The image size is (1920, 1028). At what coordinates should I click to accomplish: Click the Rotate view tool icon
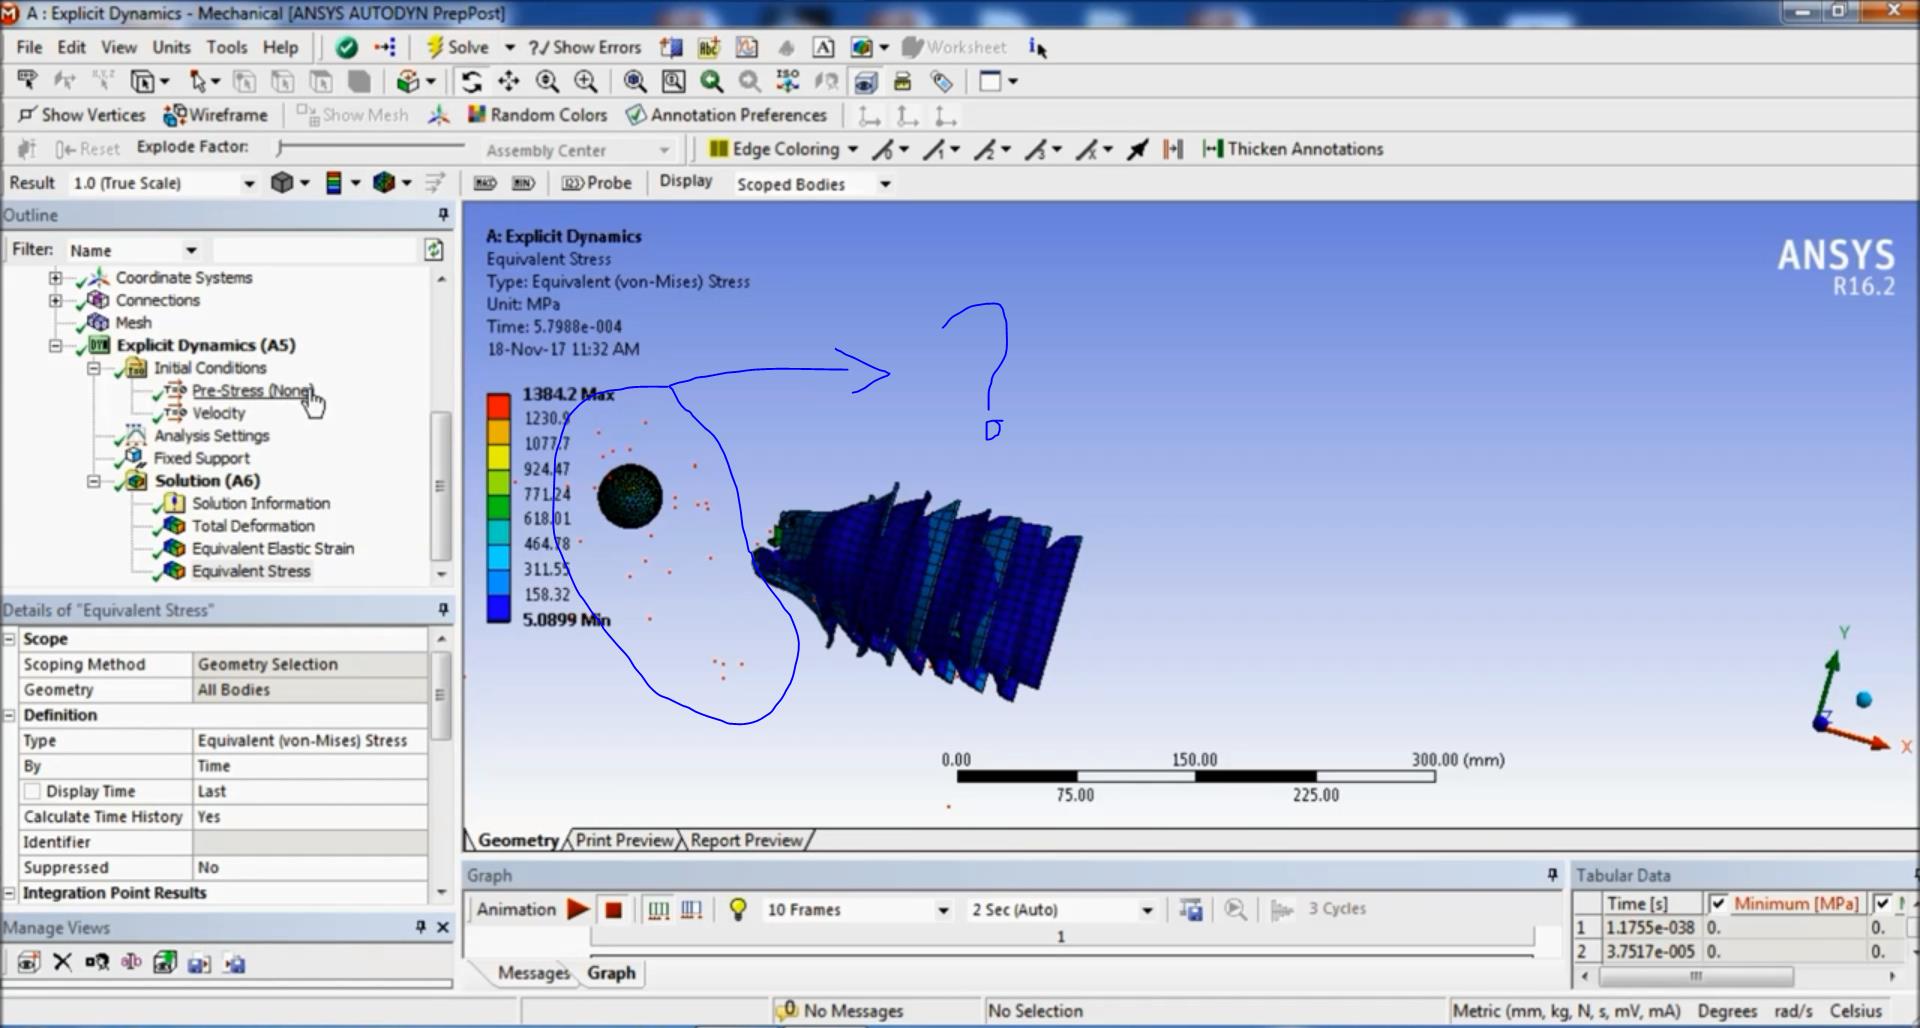tap(471, 82)
